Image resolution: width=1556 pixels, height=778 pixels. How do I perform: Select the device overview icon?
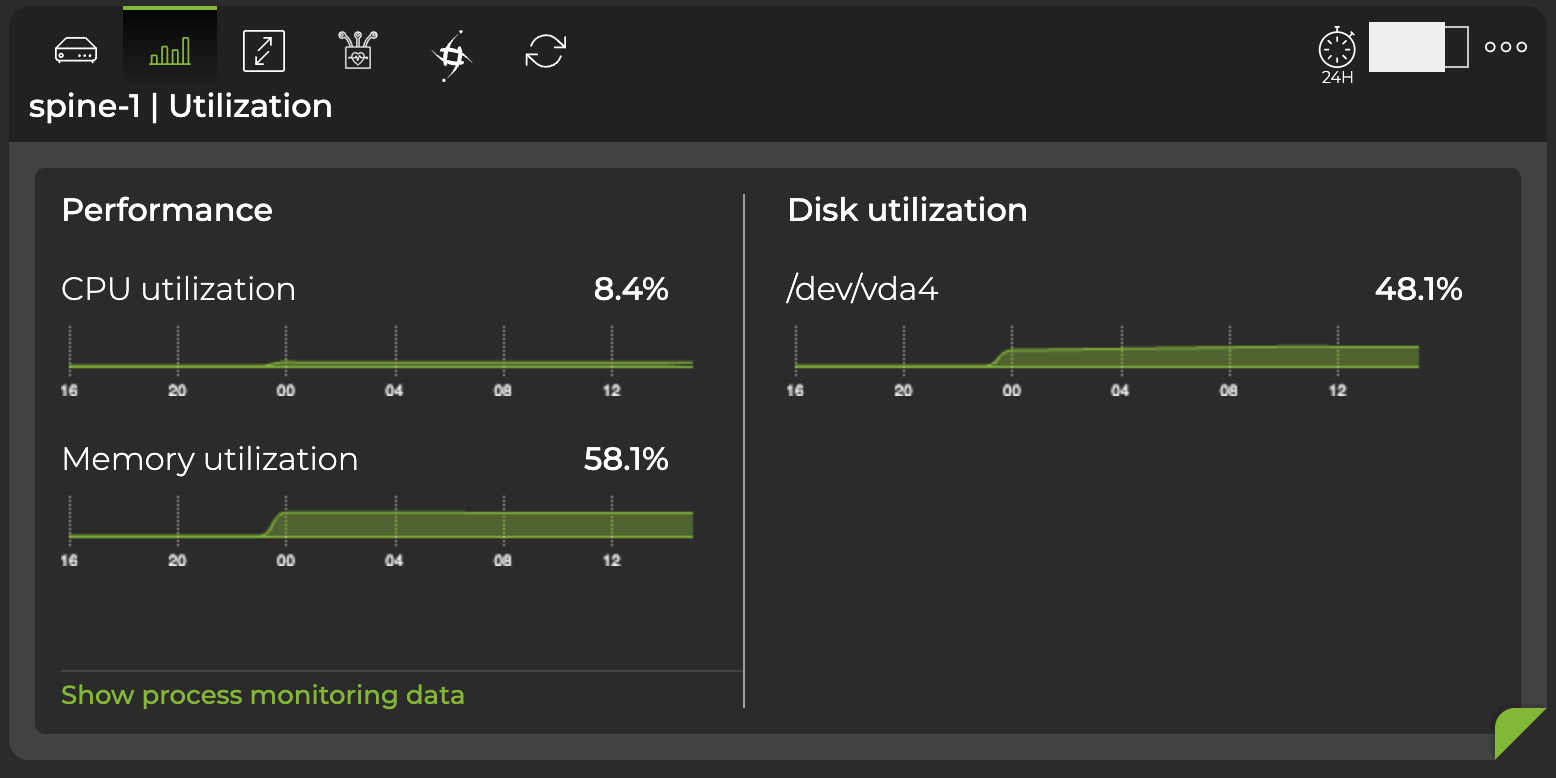point(77,49)
